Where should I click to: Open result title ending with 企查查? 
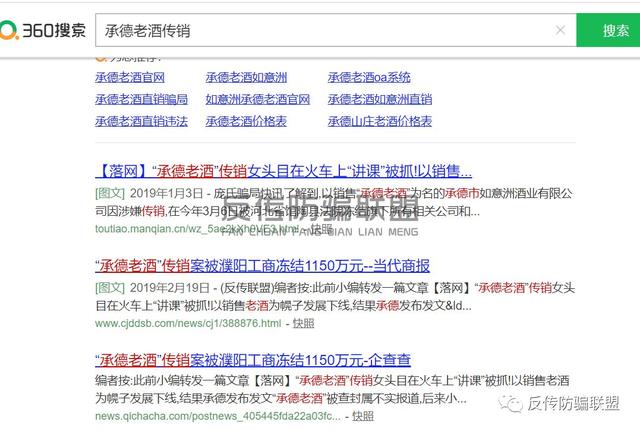252,359
